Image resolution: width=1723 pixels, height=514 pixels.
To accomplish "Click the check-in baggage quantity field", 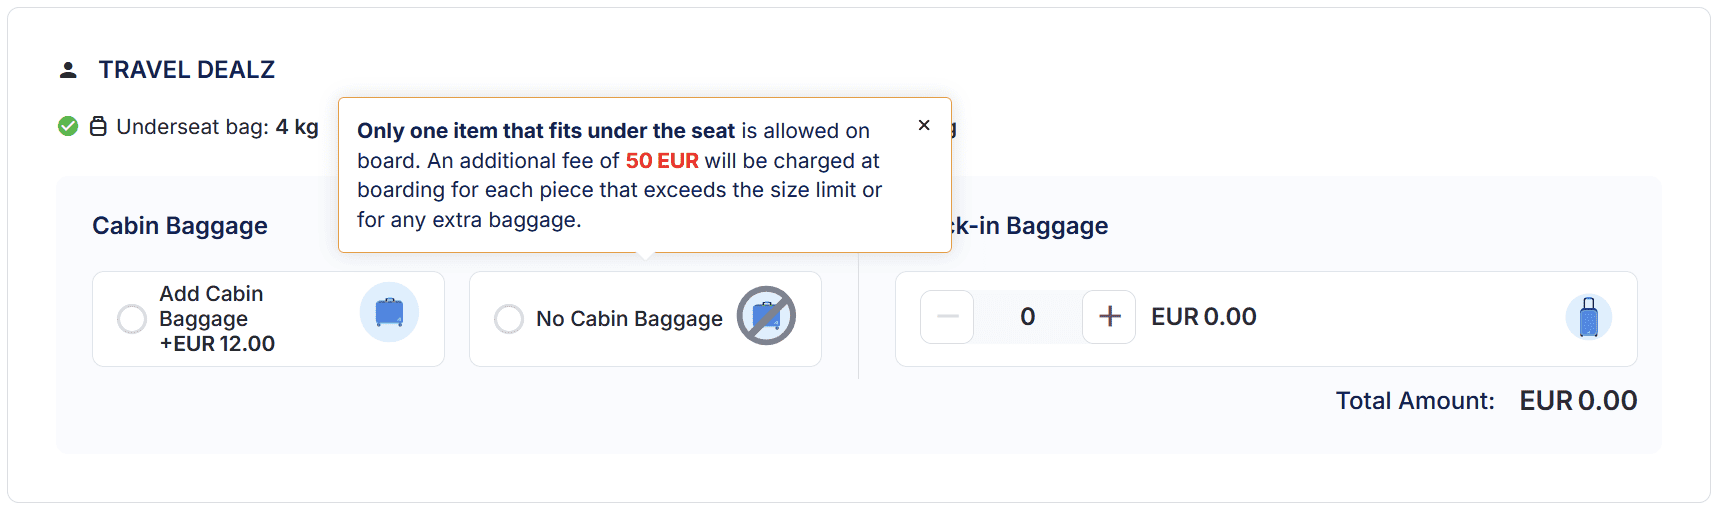I will (x=1028, y=317).
